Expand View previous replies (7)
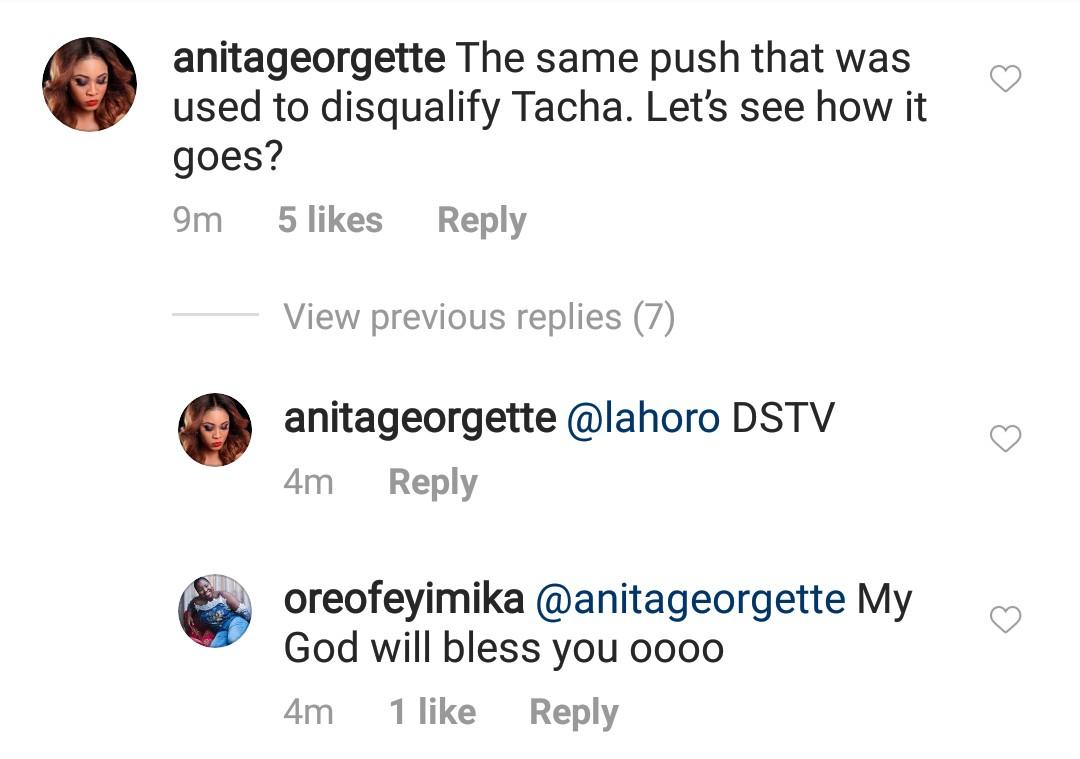Image resolution: width=1080 pixels, height=759 pixels. (x=479, y=317)
